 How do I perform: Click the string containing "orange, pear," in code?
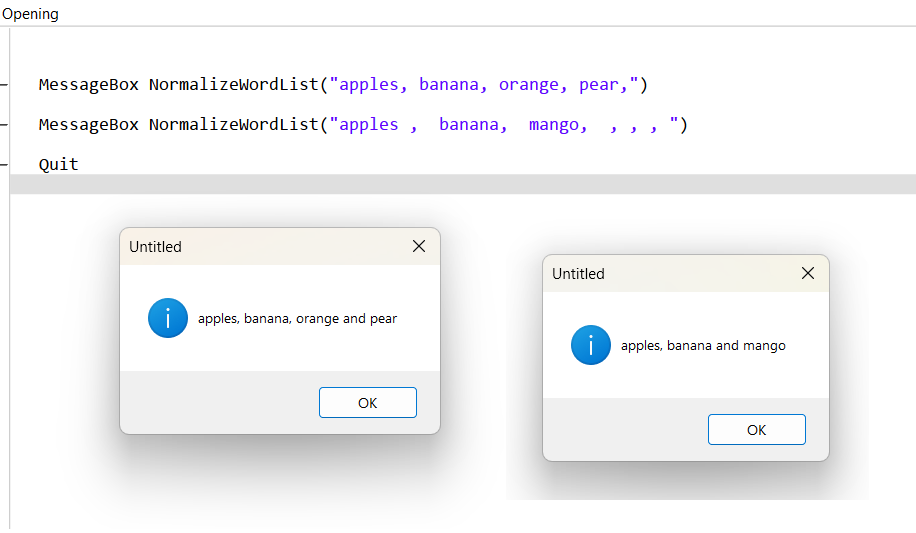485,85
